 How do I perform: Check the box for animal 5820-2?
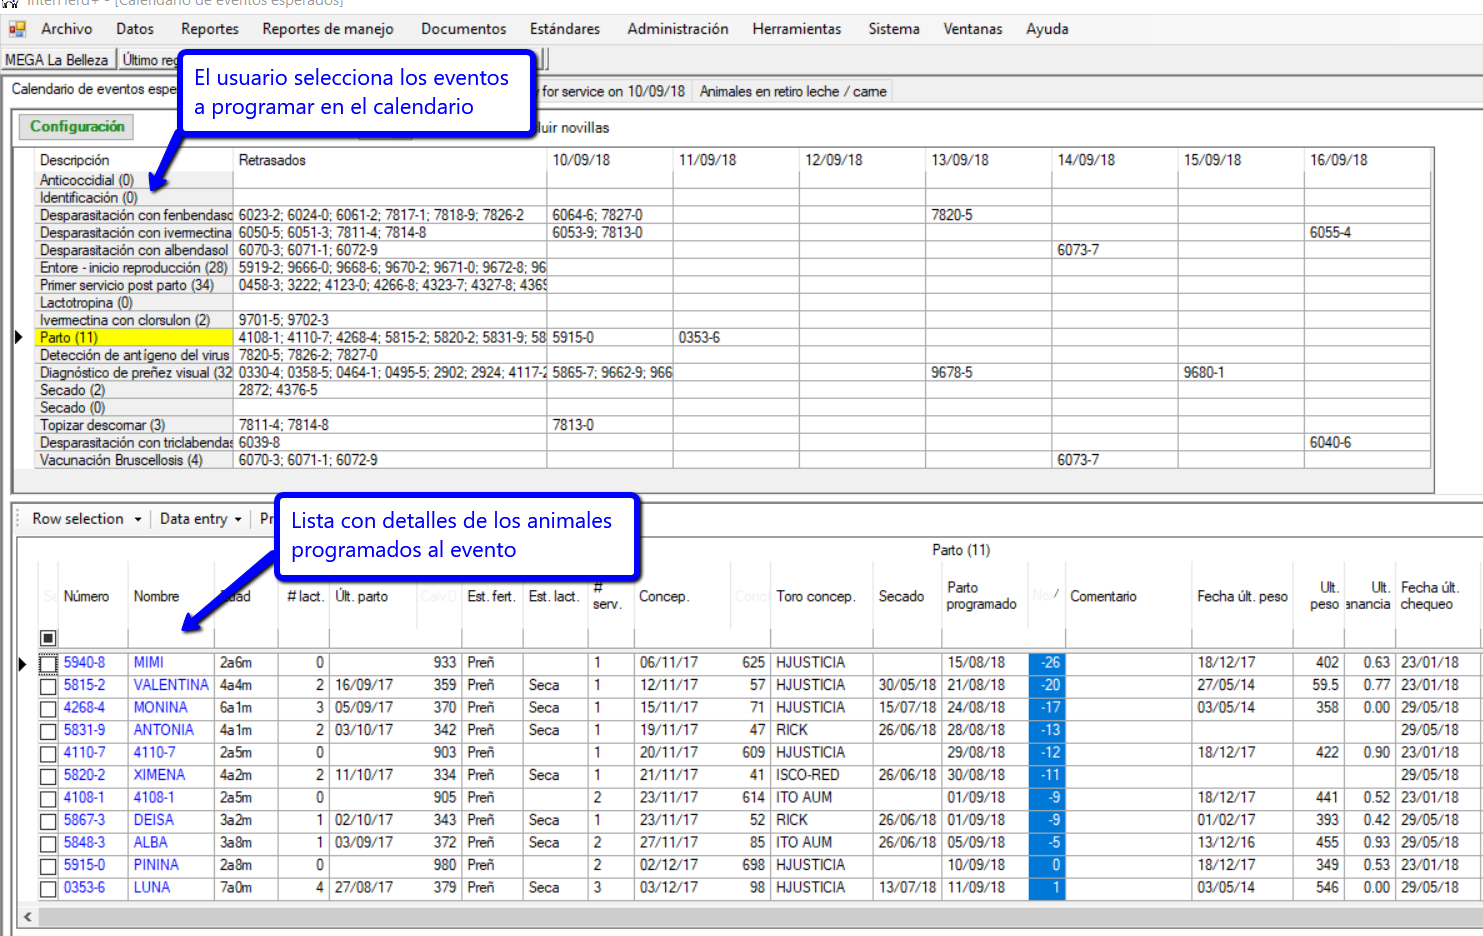coord(48,776)
